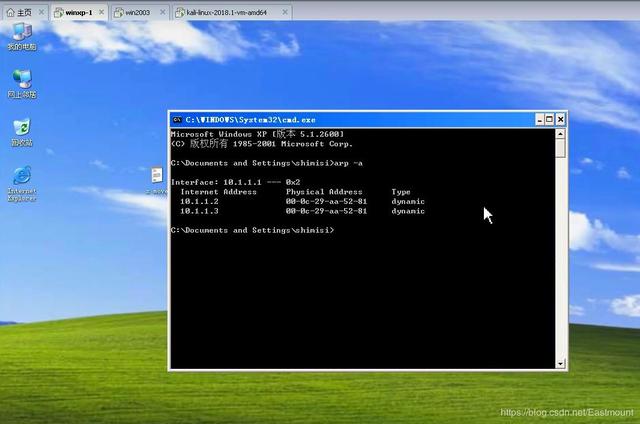Click the 'Interface: 10.1.1.1' line
Screen dimensions: 640x424
click(x=236, y=182)
